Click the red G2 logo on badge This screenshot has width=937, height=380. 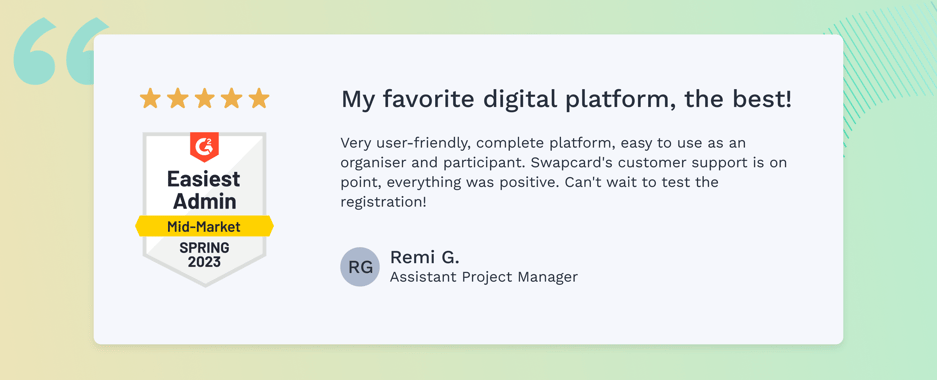click(x=204, y=146)
